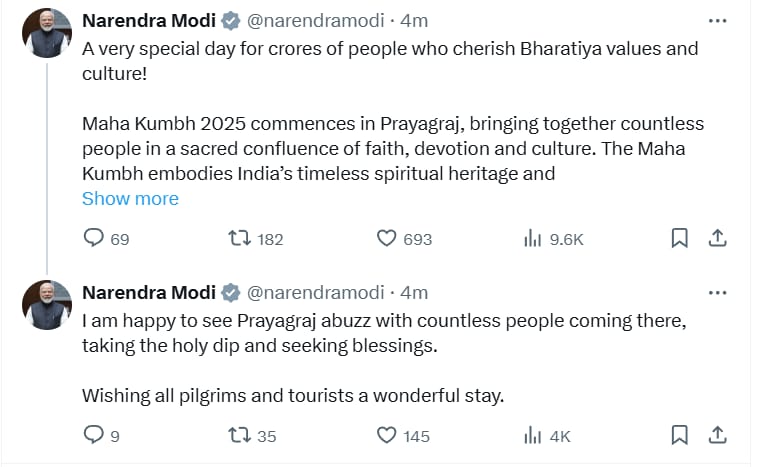Open Narendra Modi profile from first tweet name
The image size is (759, 467).
[x=149, y=20]
